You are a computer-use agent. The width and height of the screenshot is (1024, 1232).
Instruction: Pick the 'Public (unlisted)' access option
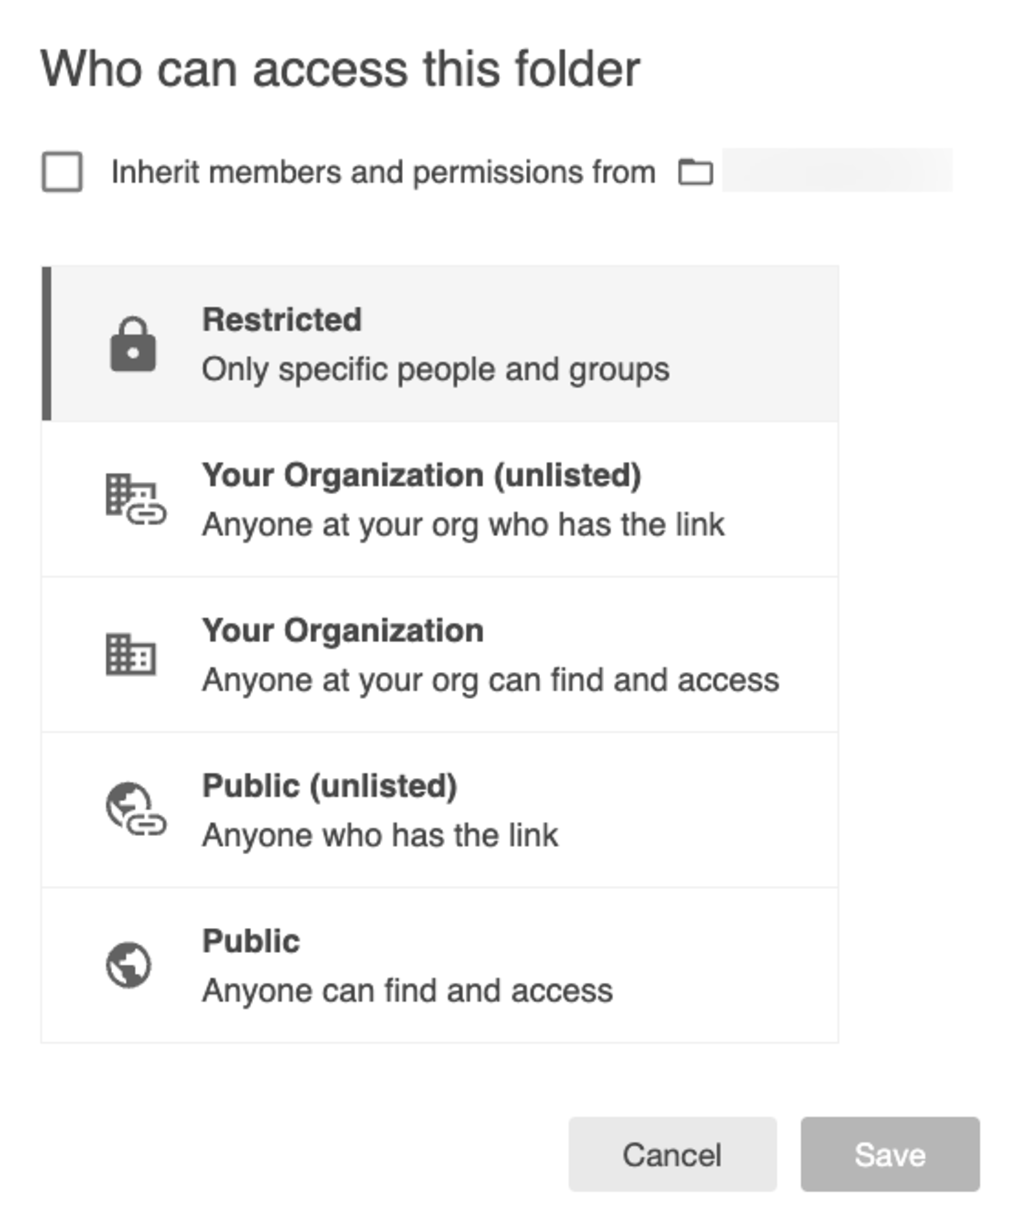click(x=440, y=810)
